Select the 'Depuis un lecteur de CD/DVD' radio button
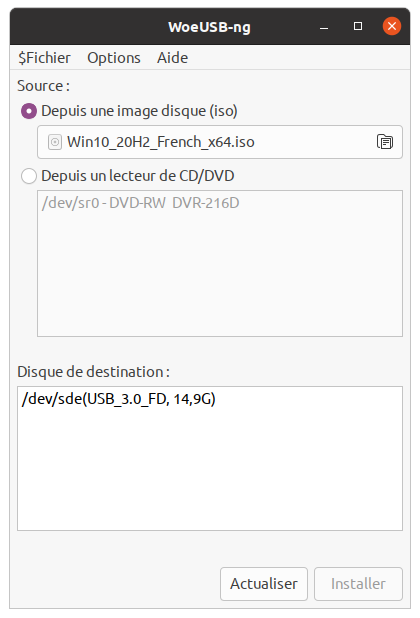420x618 pixels. click(29, 176)
